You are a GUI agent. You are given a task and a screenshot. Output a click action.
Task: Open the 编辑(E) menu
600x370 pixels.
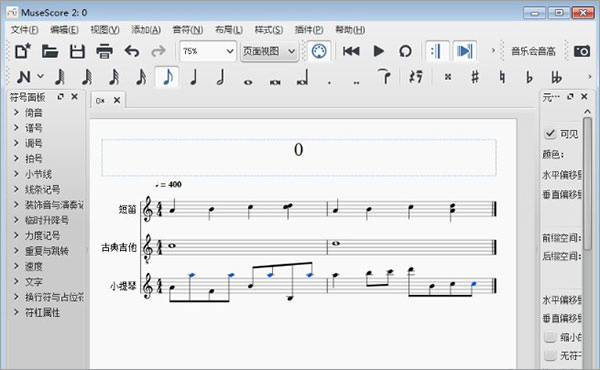coord(64,29)
